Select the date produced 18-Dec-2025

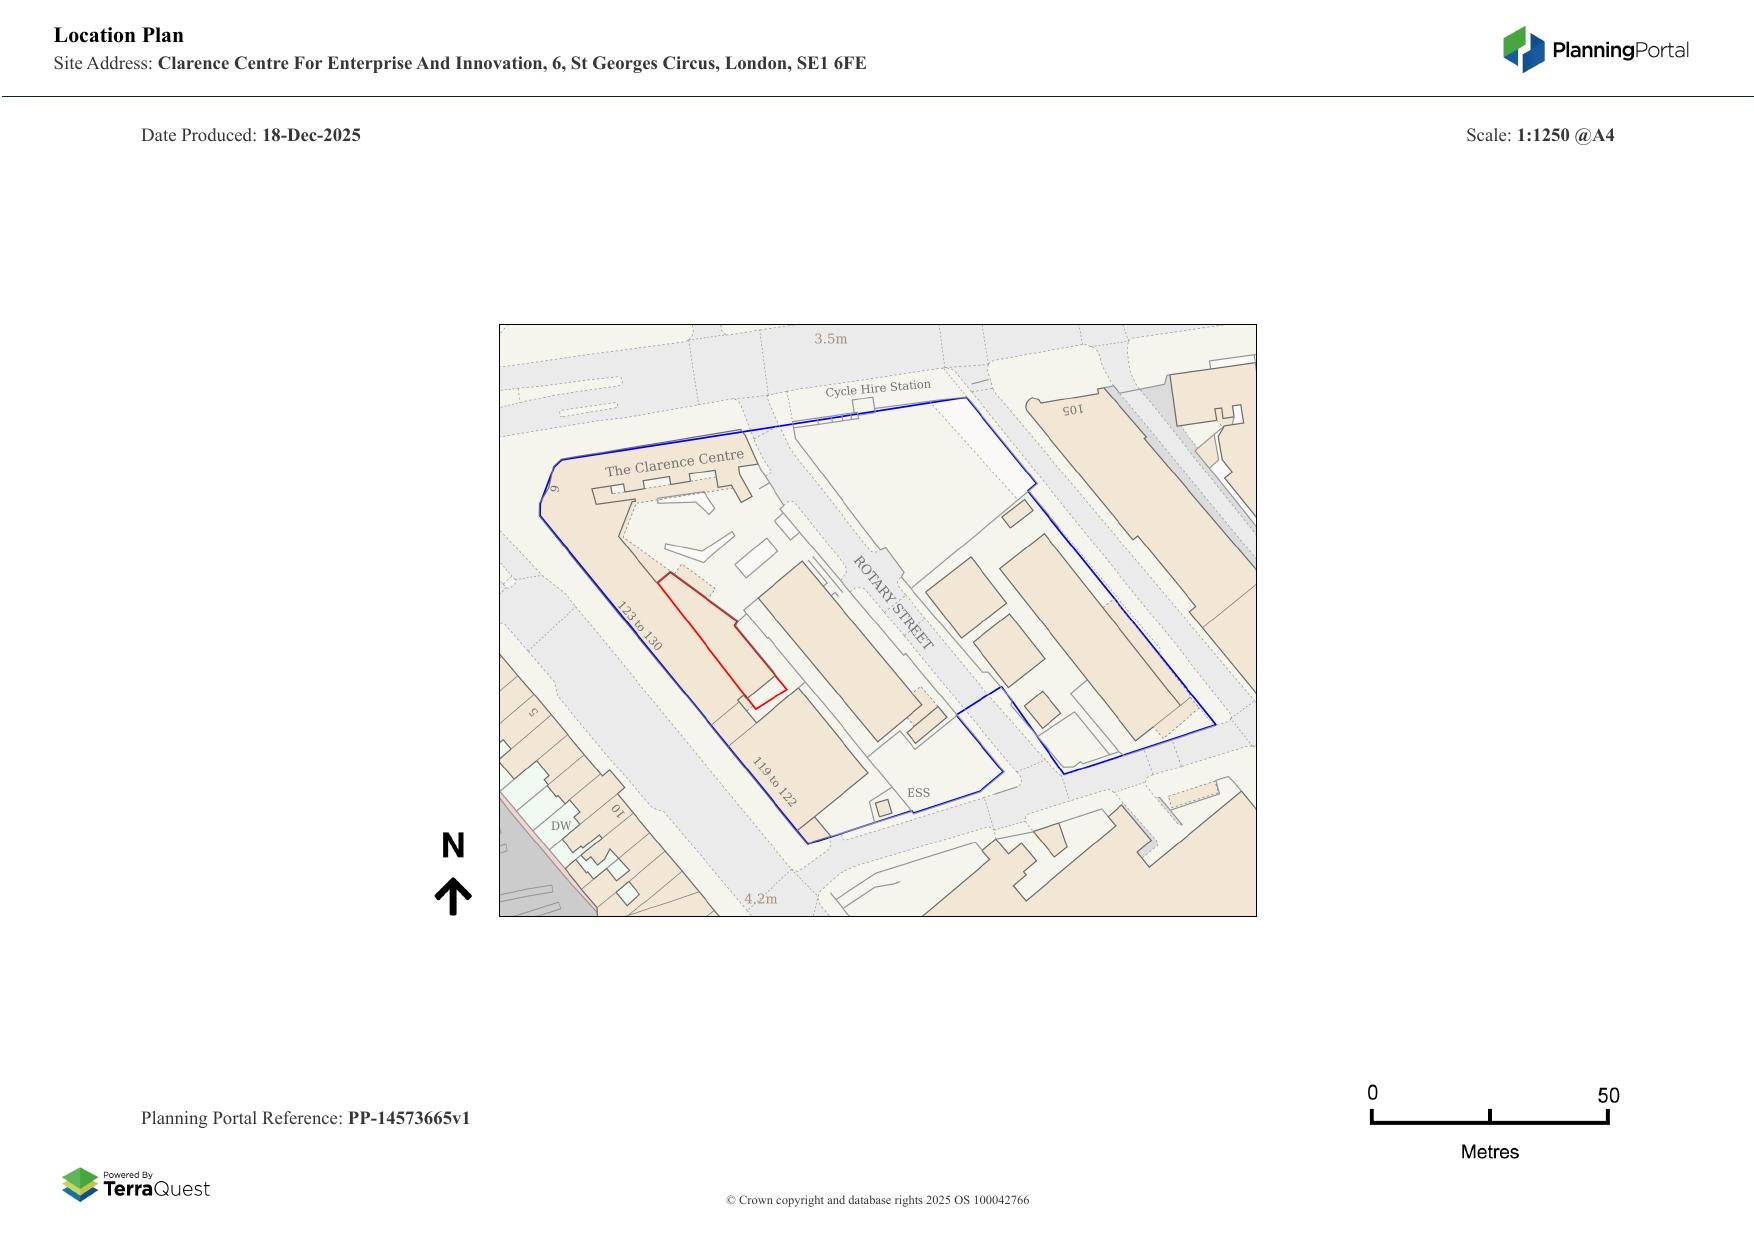(x=311, y=135)
